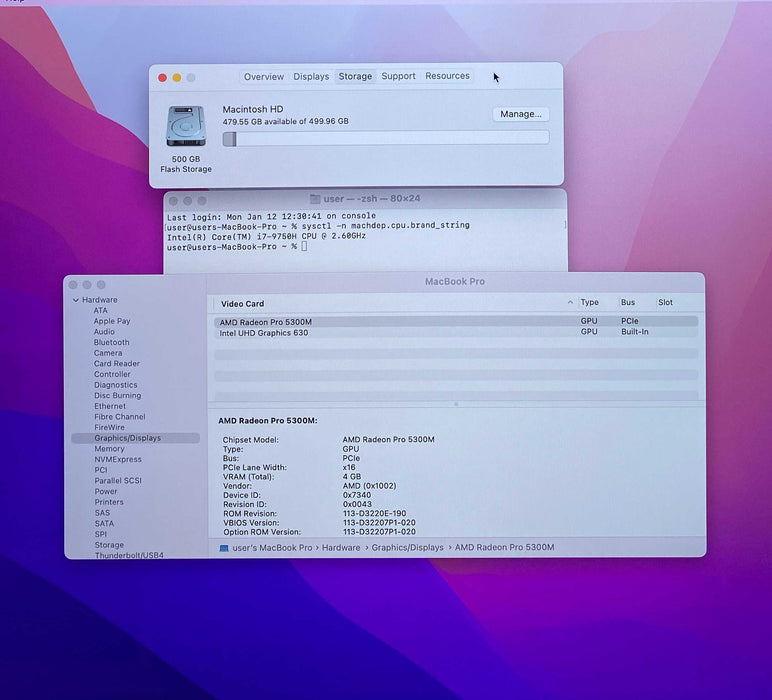This screenshot has height=700, width=772.
Task: Select FireWire in the sidebar
Action: point(109,427)
